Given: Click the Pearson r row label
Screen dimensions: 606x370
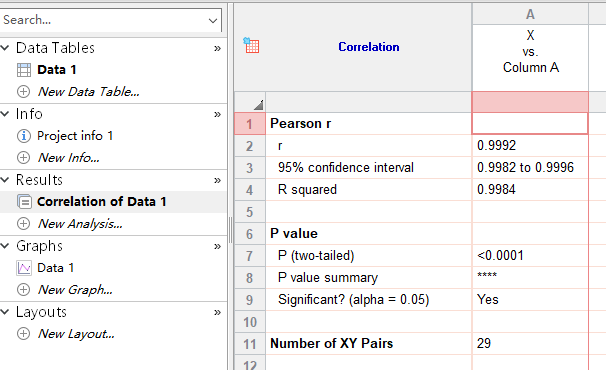Looking at the screenshot, I should 300,124.
